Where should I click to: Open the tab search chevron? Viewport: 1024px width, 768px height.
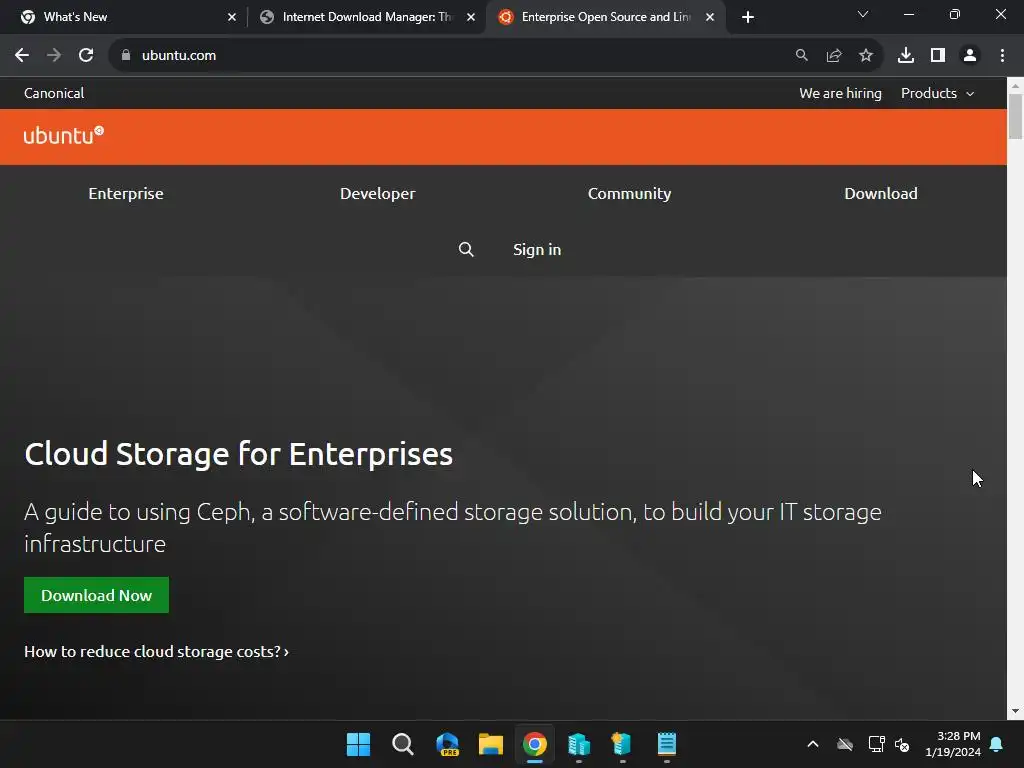coord(863,14)
